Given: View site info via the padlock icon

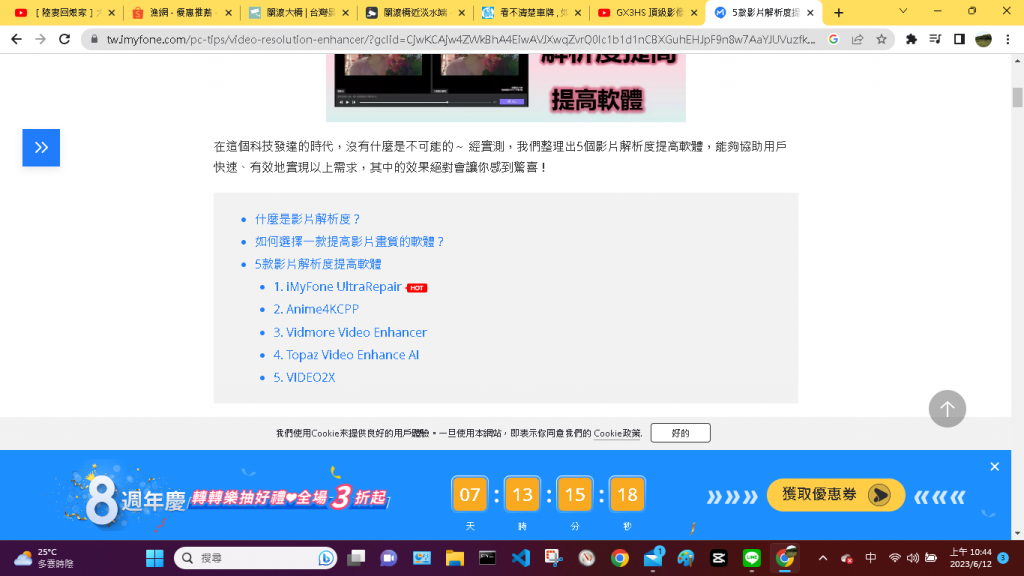Looking at the screenshot, I should tap(94, 39).
